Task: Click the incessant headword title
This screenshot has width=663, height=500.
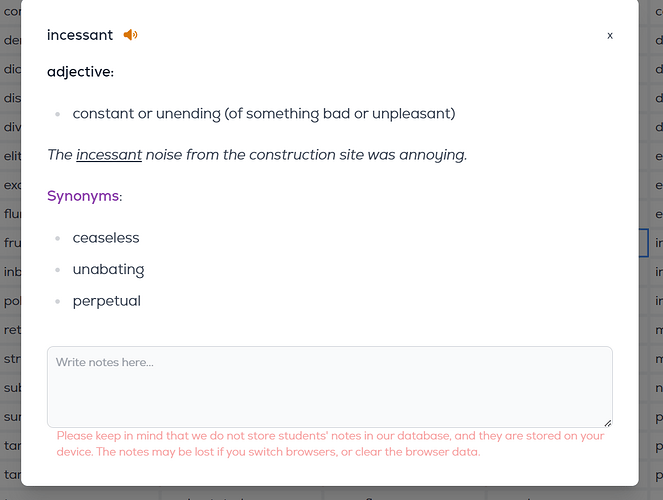Action: 80,35
